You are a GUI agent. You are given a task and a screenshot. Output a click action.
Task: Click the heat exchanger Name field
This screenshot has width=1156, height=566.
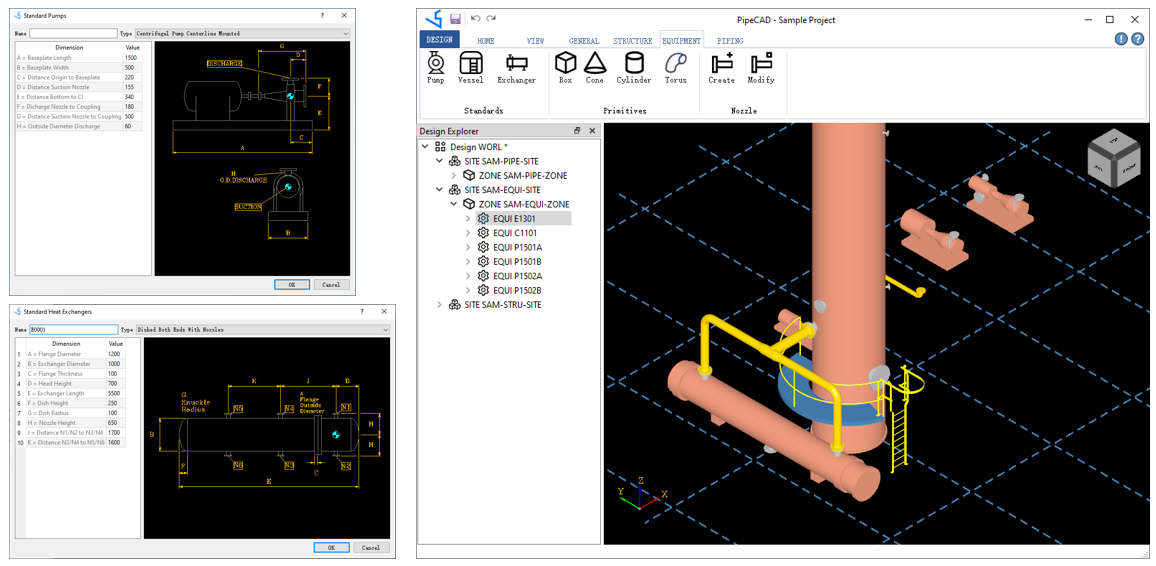[x=73, y=329]
